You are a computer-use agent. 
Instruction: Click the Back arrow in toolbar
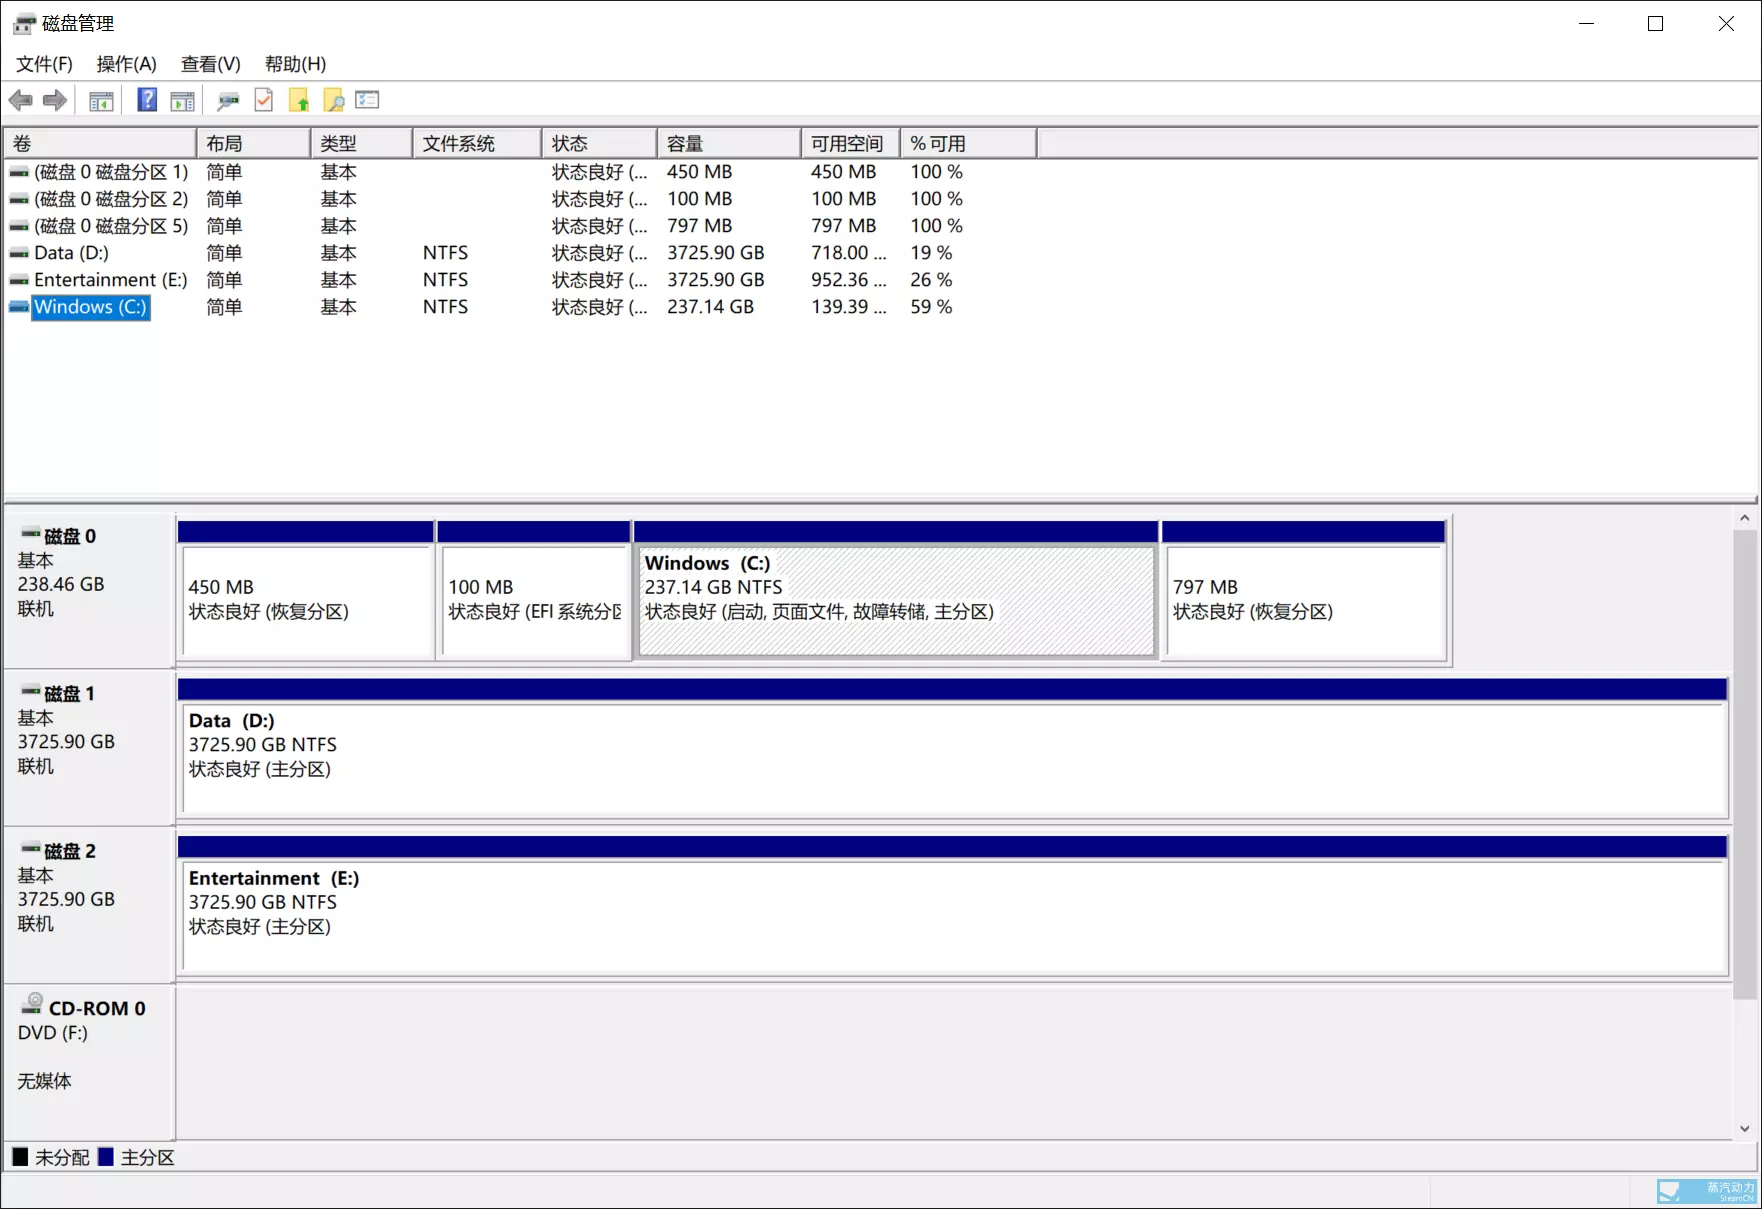click(x=21, y=100)
